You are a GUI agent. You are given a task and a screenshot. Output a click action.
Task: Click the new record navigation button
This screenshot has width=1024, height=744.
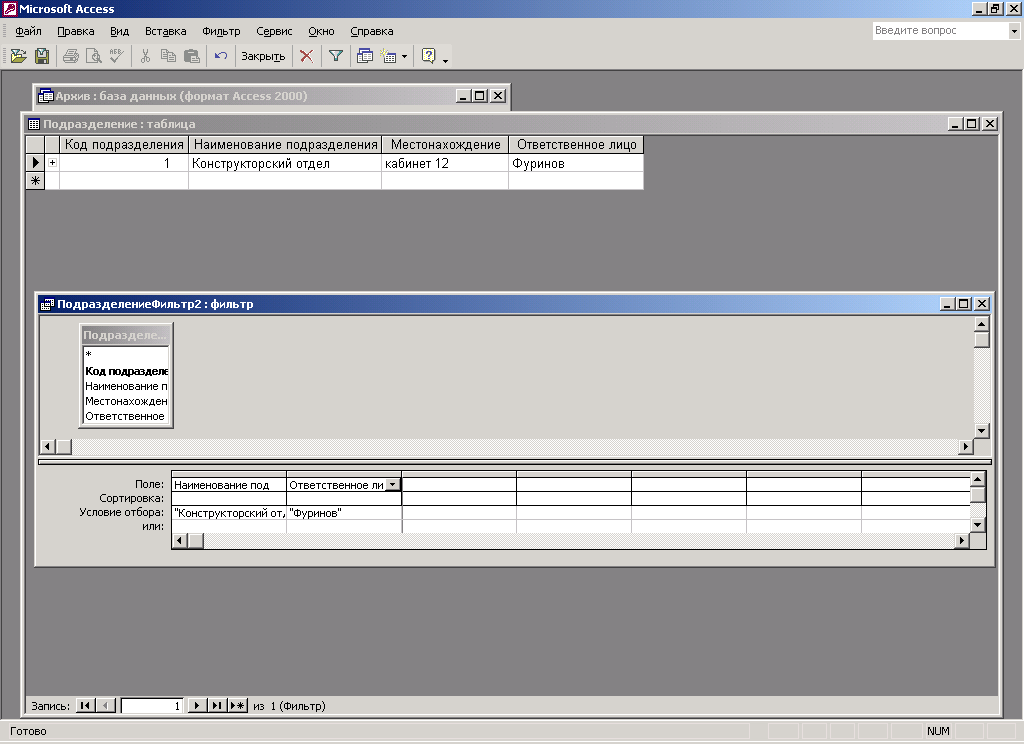point(237,705)
